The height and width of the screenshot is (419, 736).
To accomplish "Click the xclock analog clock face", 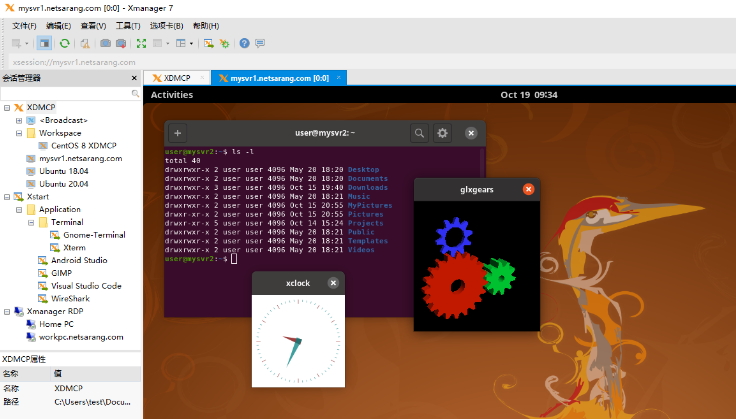I will (298, 341).
